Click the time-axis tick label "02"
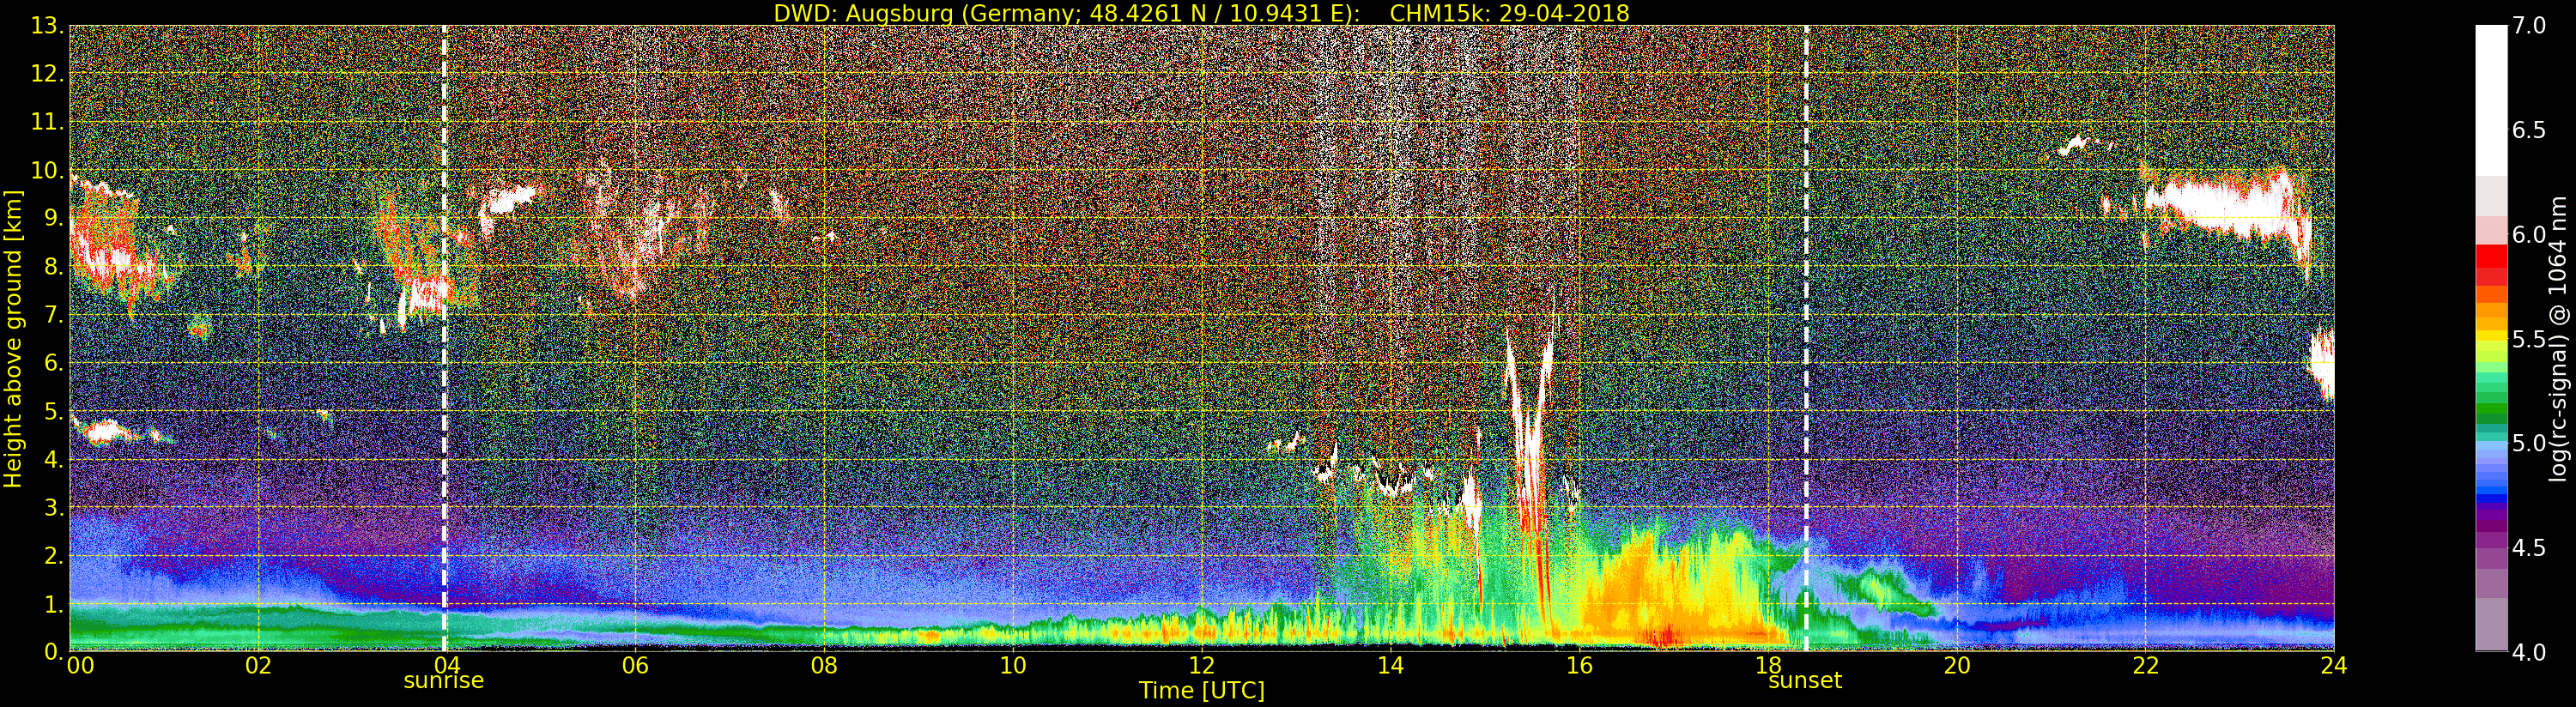This screenshot has width=2576, height=707. 258,665
